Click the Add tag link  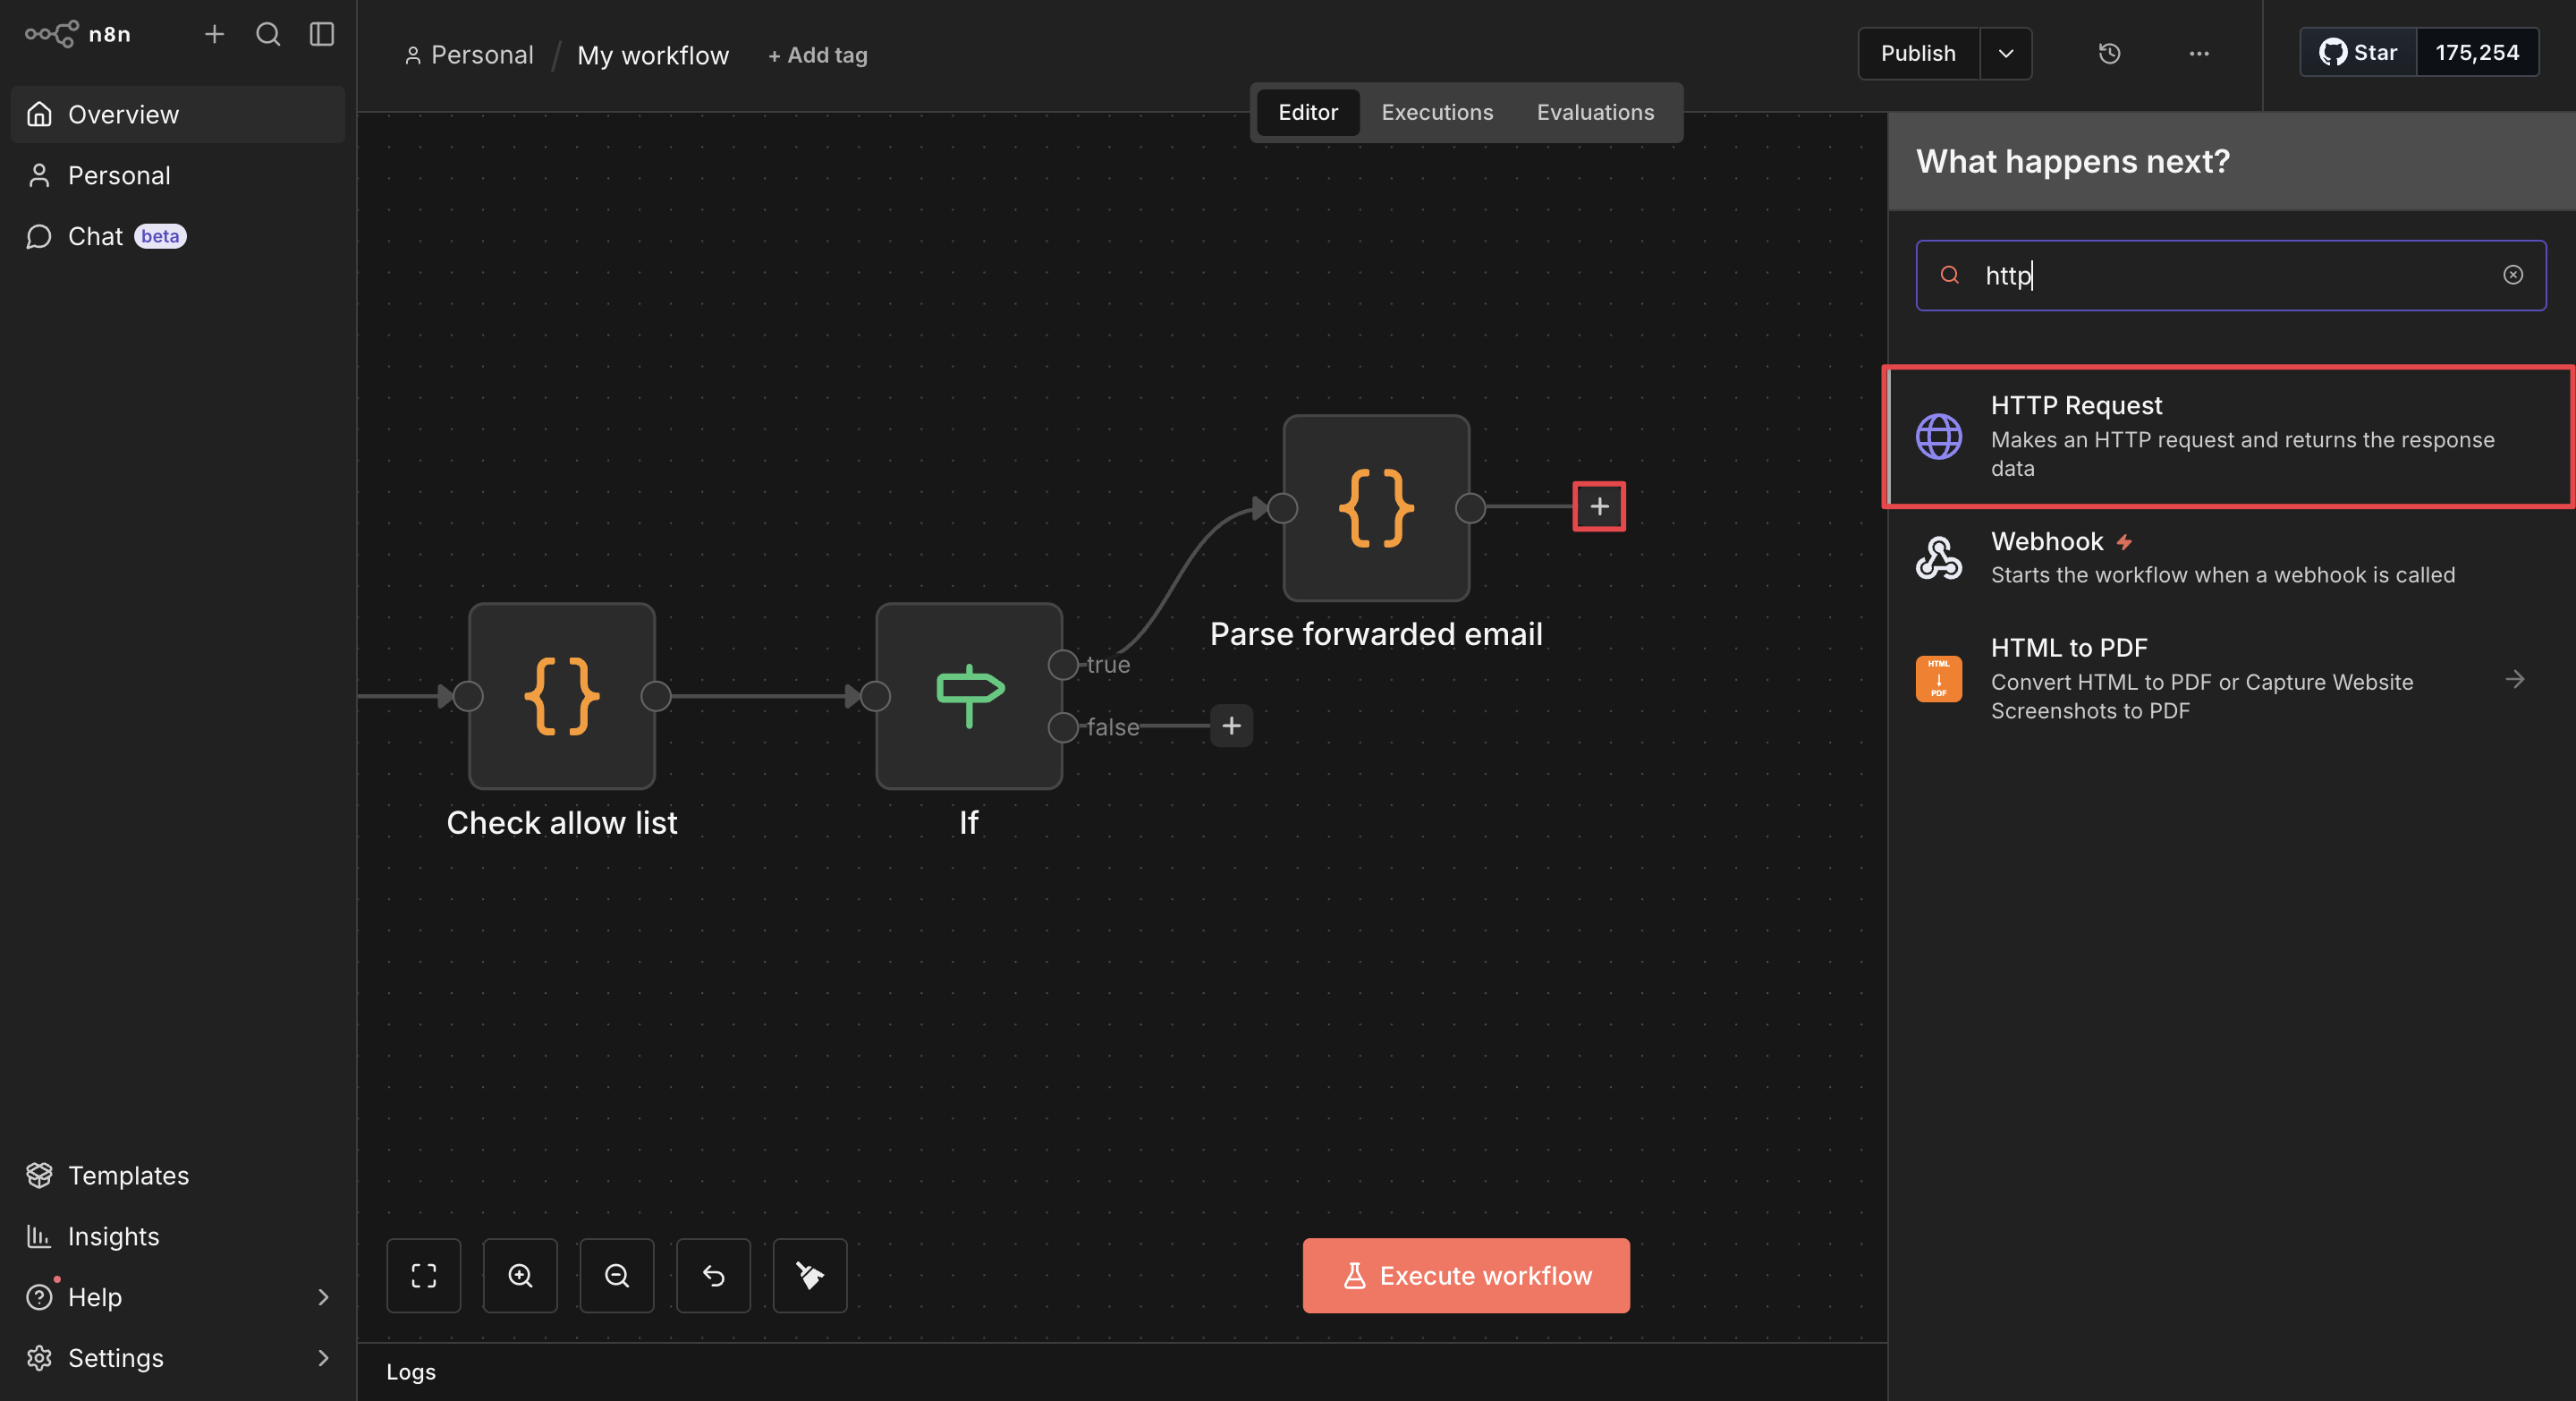[817, 55]
